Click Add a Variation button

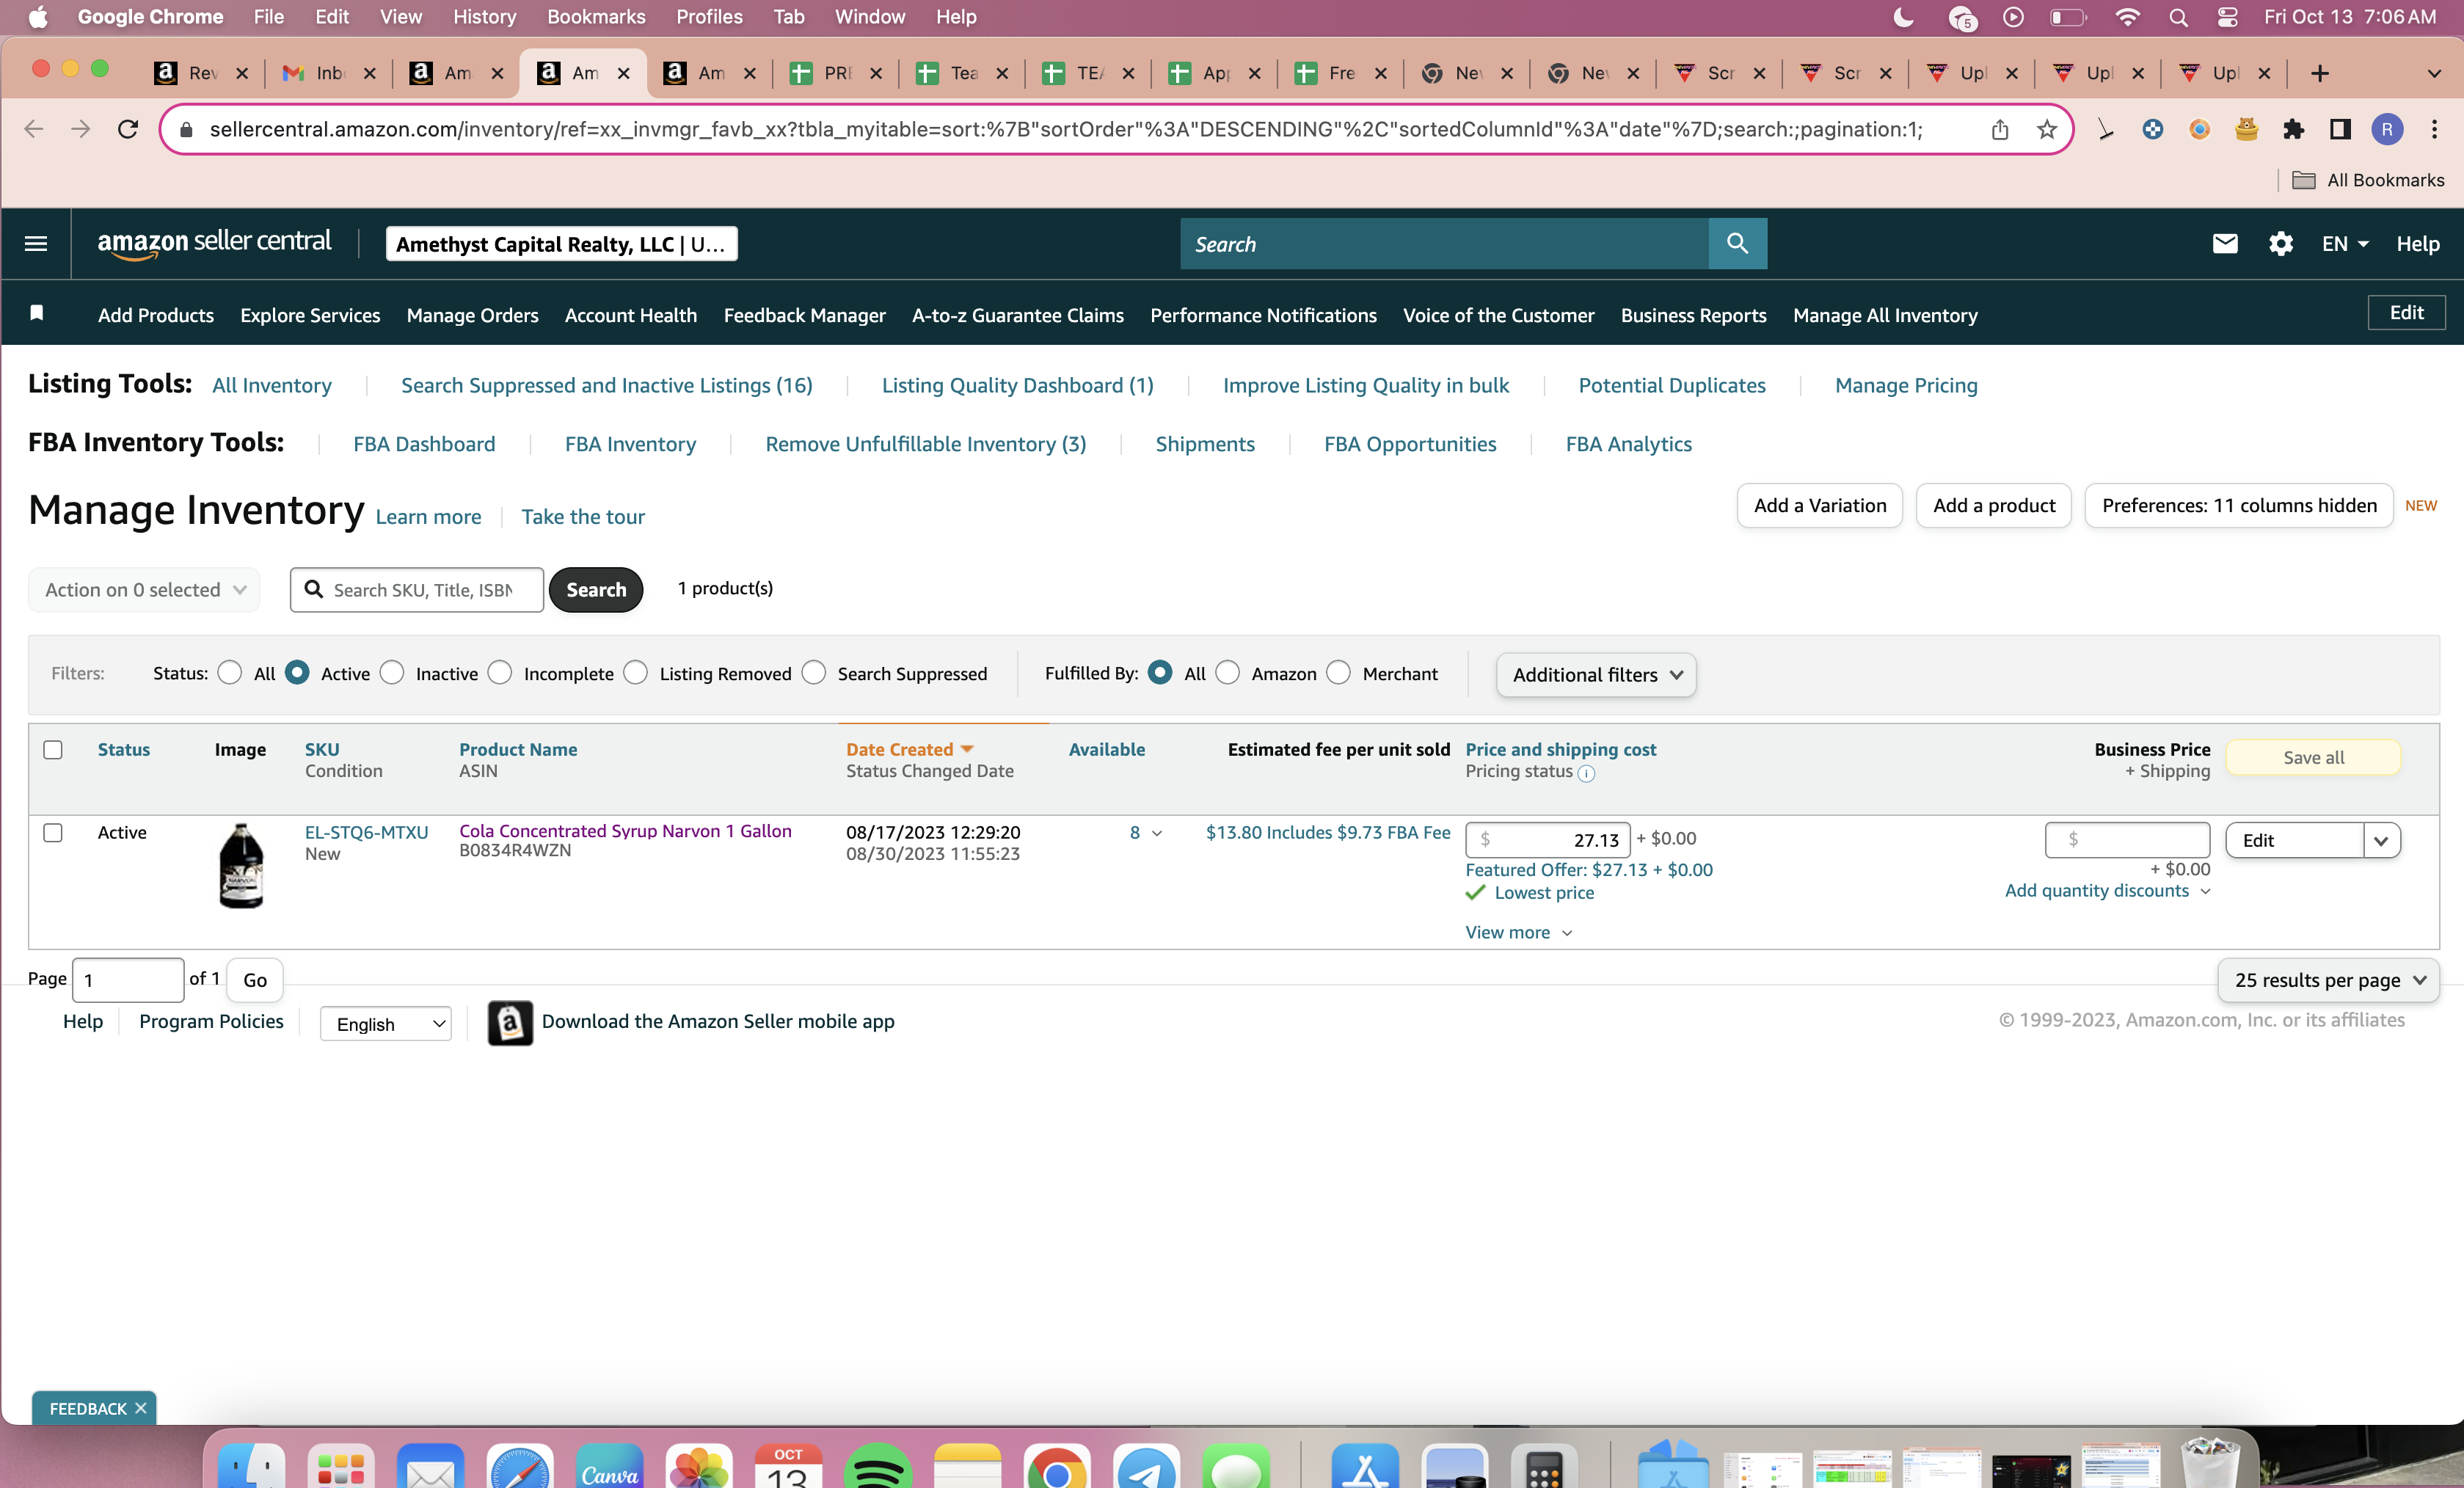(1820, 506)
